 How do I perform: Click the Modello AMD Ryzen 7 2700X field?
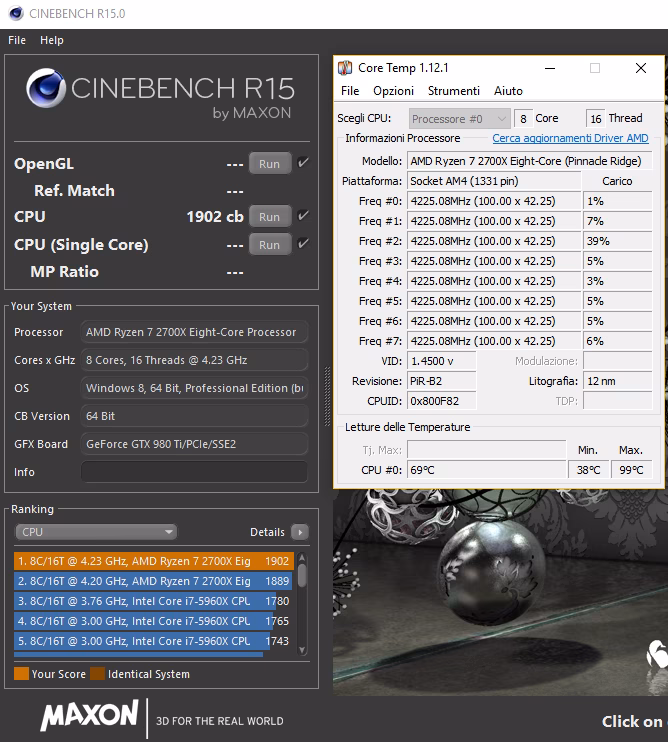tap(529, 161)
